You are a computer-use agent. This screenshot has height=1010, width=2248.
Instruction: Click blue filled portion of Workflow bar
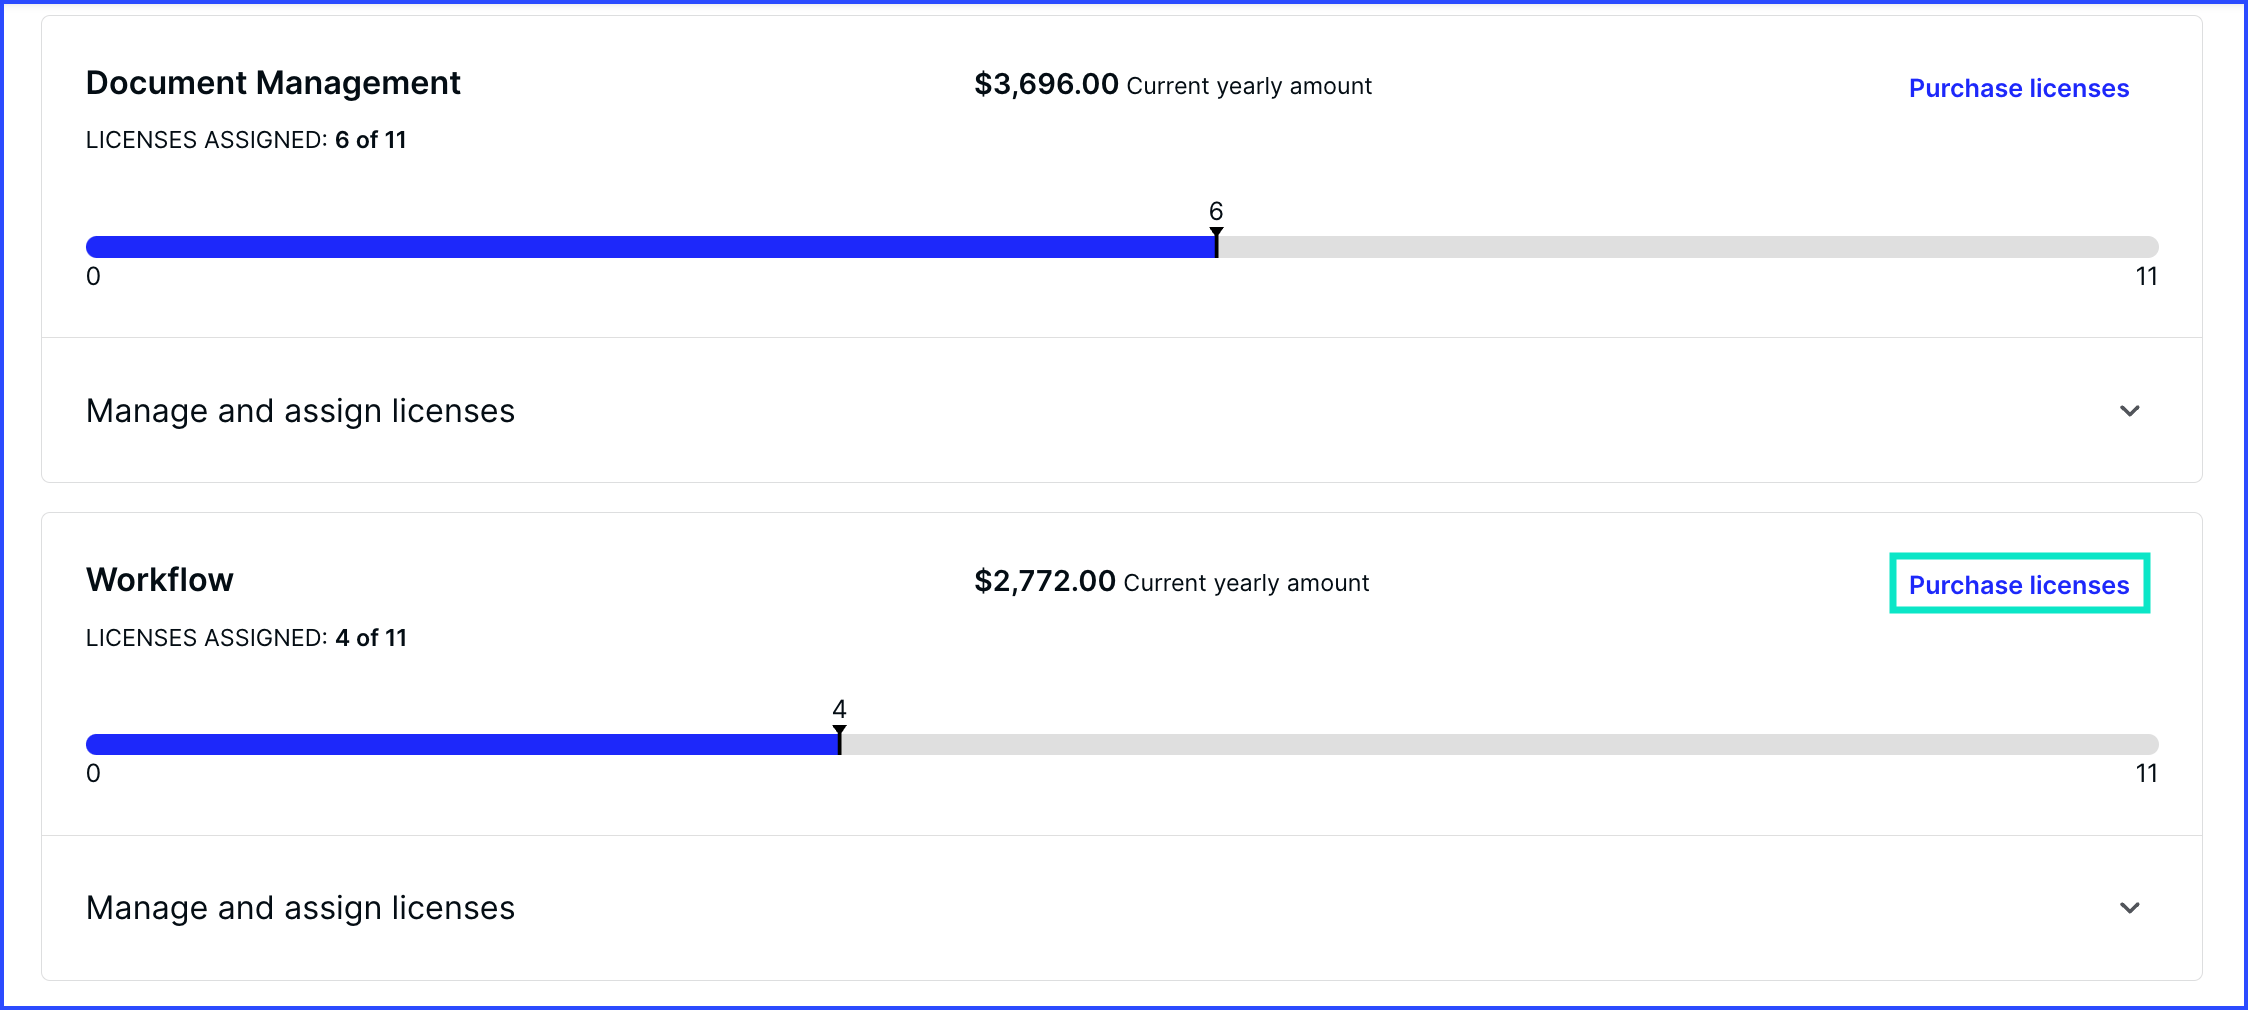pos(460,744)
